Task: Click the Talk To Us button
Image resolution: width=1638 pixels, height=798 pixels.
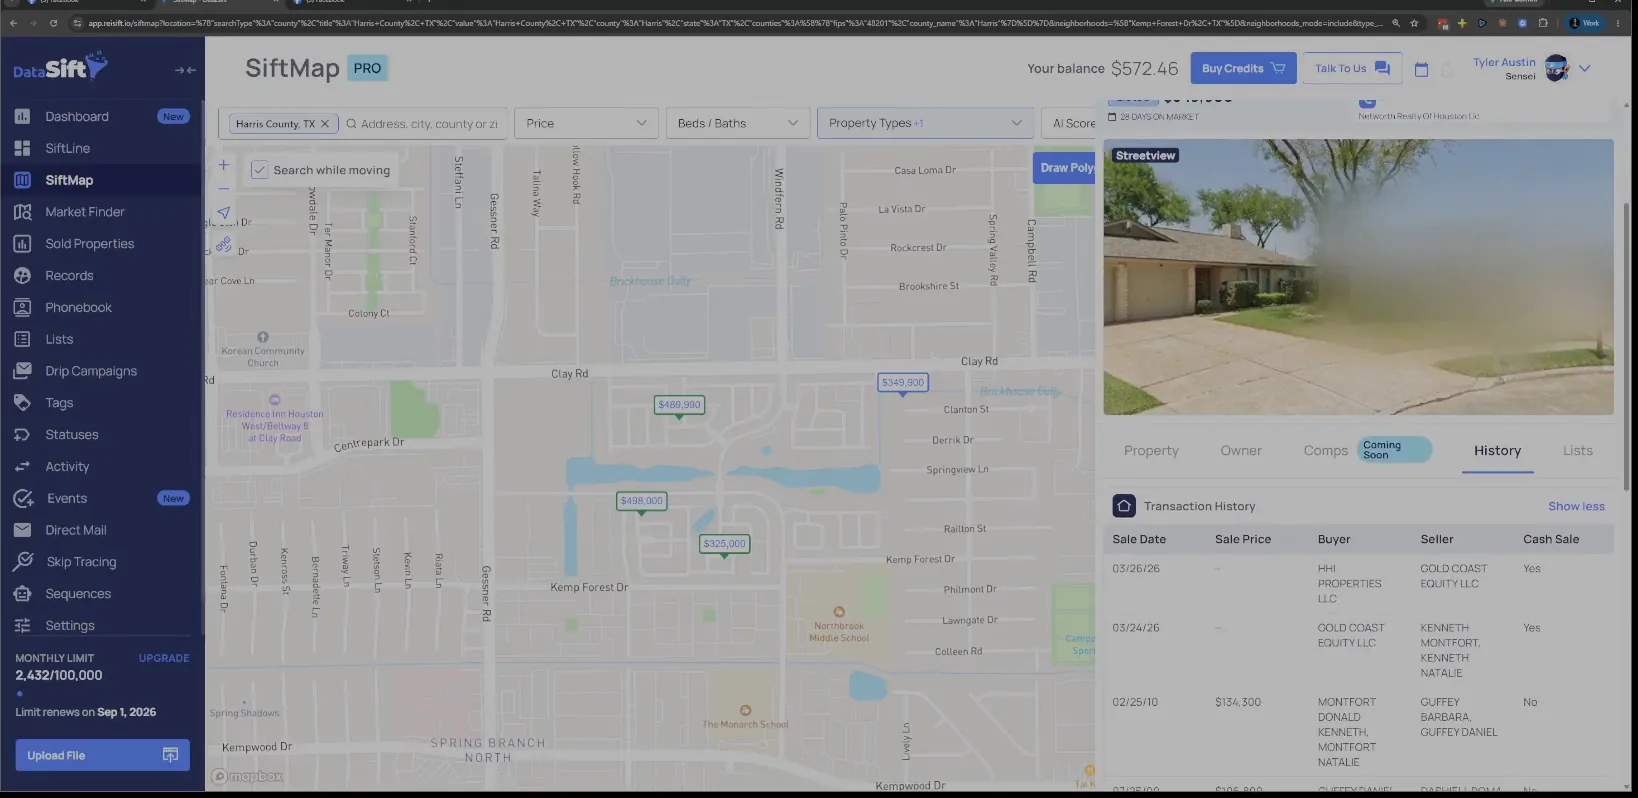Action: (x=1352, y=68)
